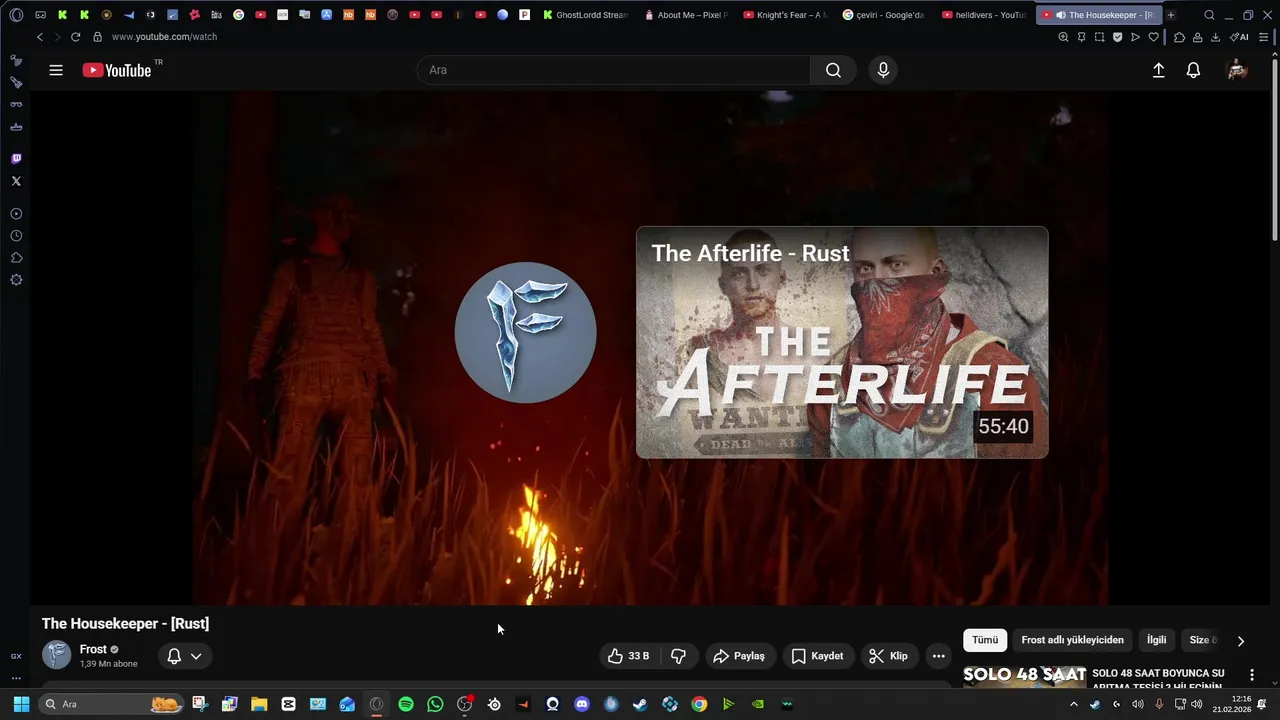Open the Twitch sidebar panel
Screen dimensions: 1280x720
(x=16, y=159)
